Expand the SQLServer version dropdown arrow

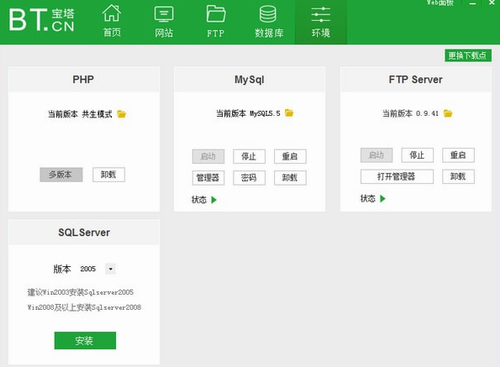pyautogui.click(x=111, y=269)
